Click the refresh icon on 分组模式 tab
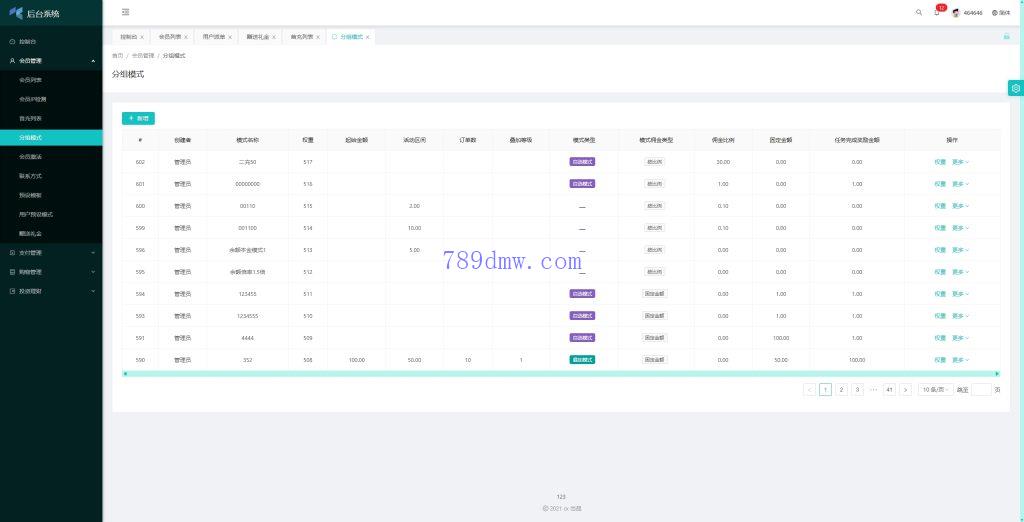This screenshot has width=1024, height=522. 334,36
